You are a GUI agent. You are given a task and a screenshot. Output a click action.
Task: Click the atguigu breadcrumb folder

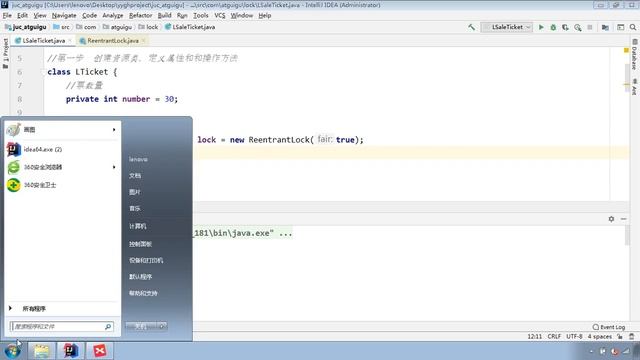pyautogui.click(x=117, y=27)
